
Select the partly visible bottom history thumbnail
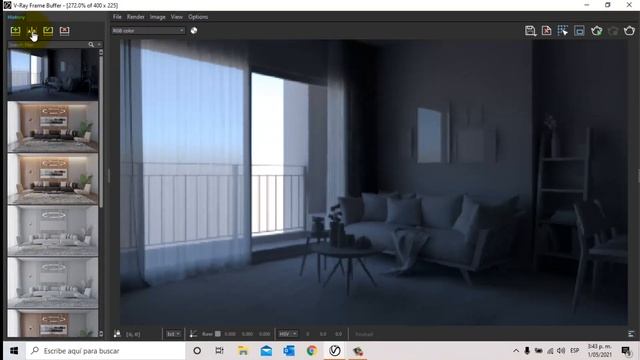point(53,323)
